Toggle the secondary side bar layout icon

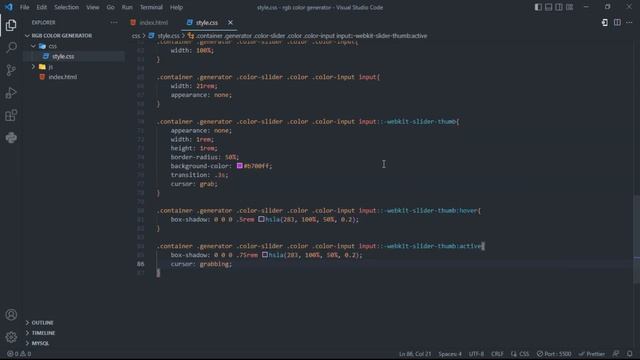[559, 7]
